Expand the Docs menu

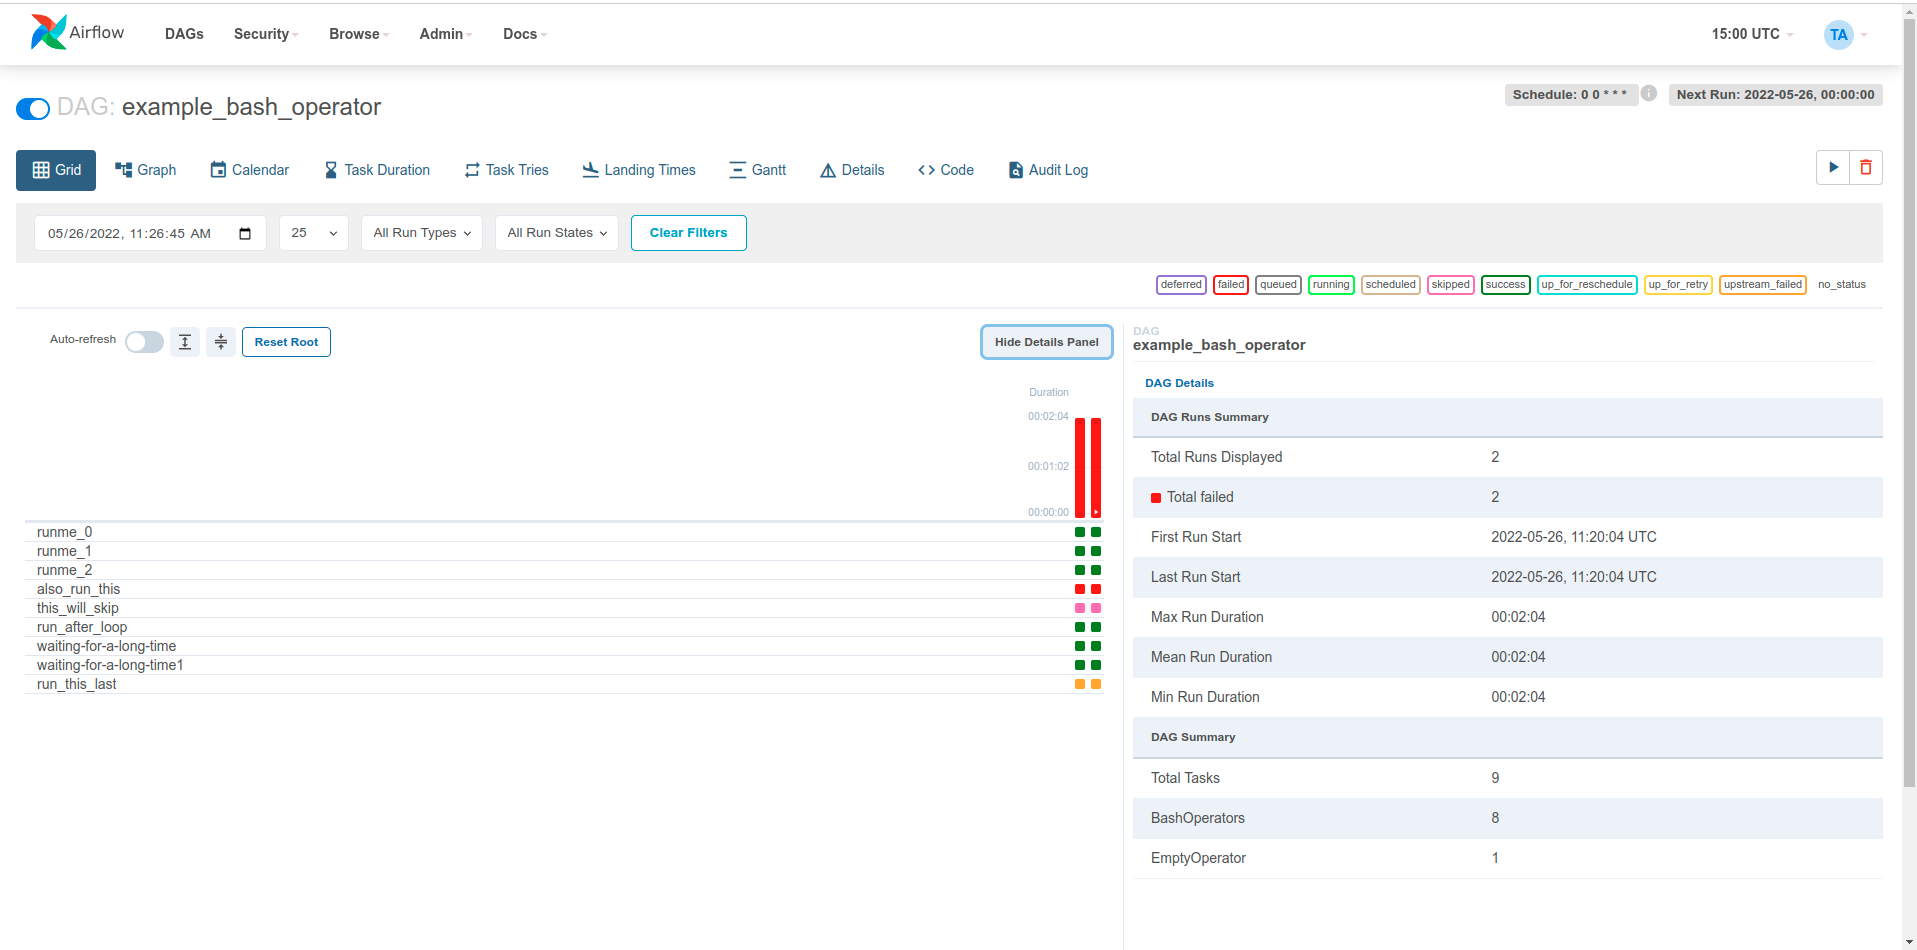[525, 34]
